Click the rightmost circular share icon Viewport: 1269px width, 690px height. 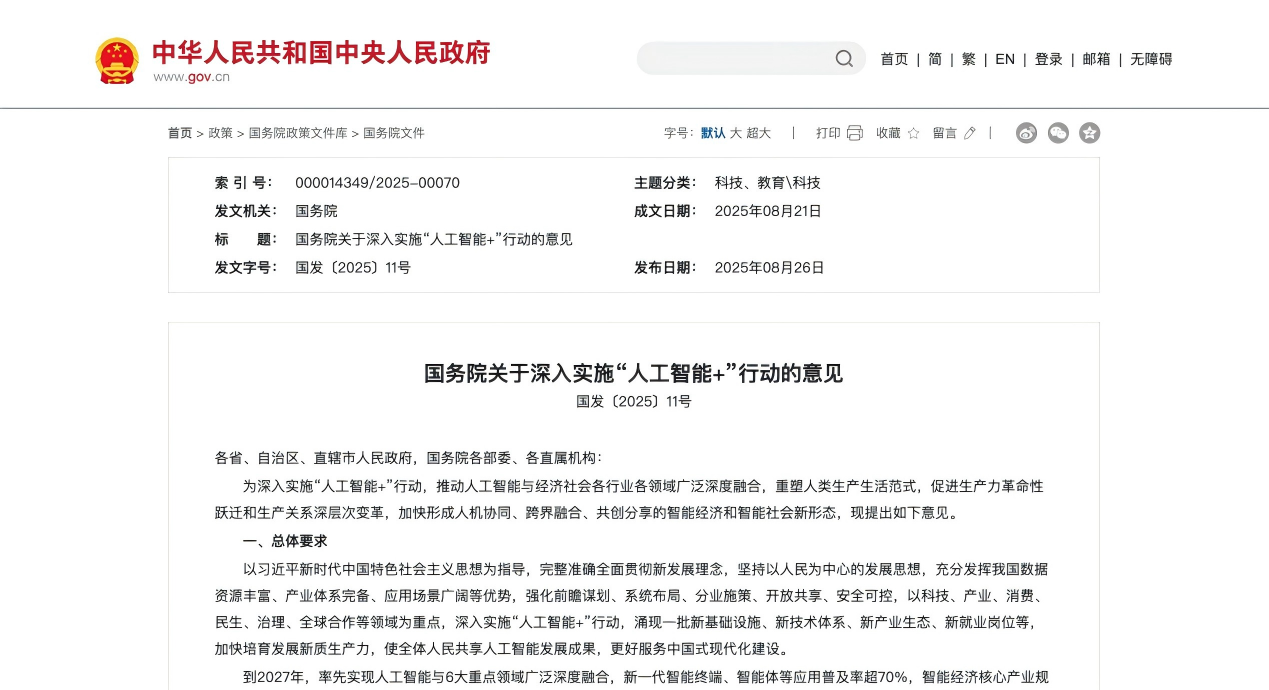tap(1089, 132)
